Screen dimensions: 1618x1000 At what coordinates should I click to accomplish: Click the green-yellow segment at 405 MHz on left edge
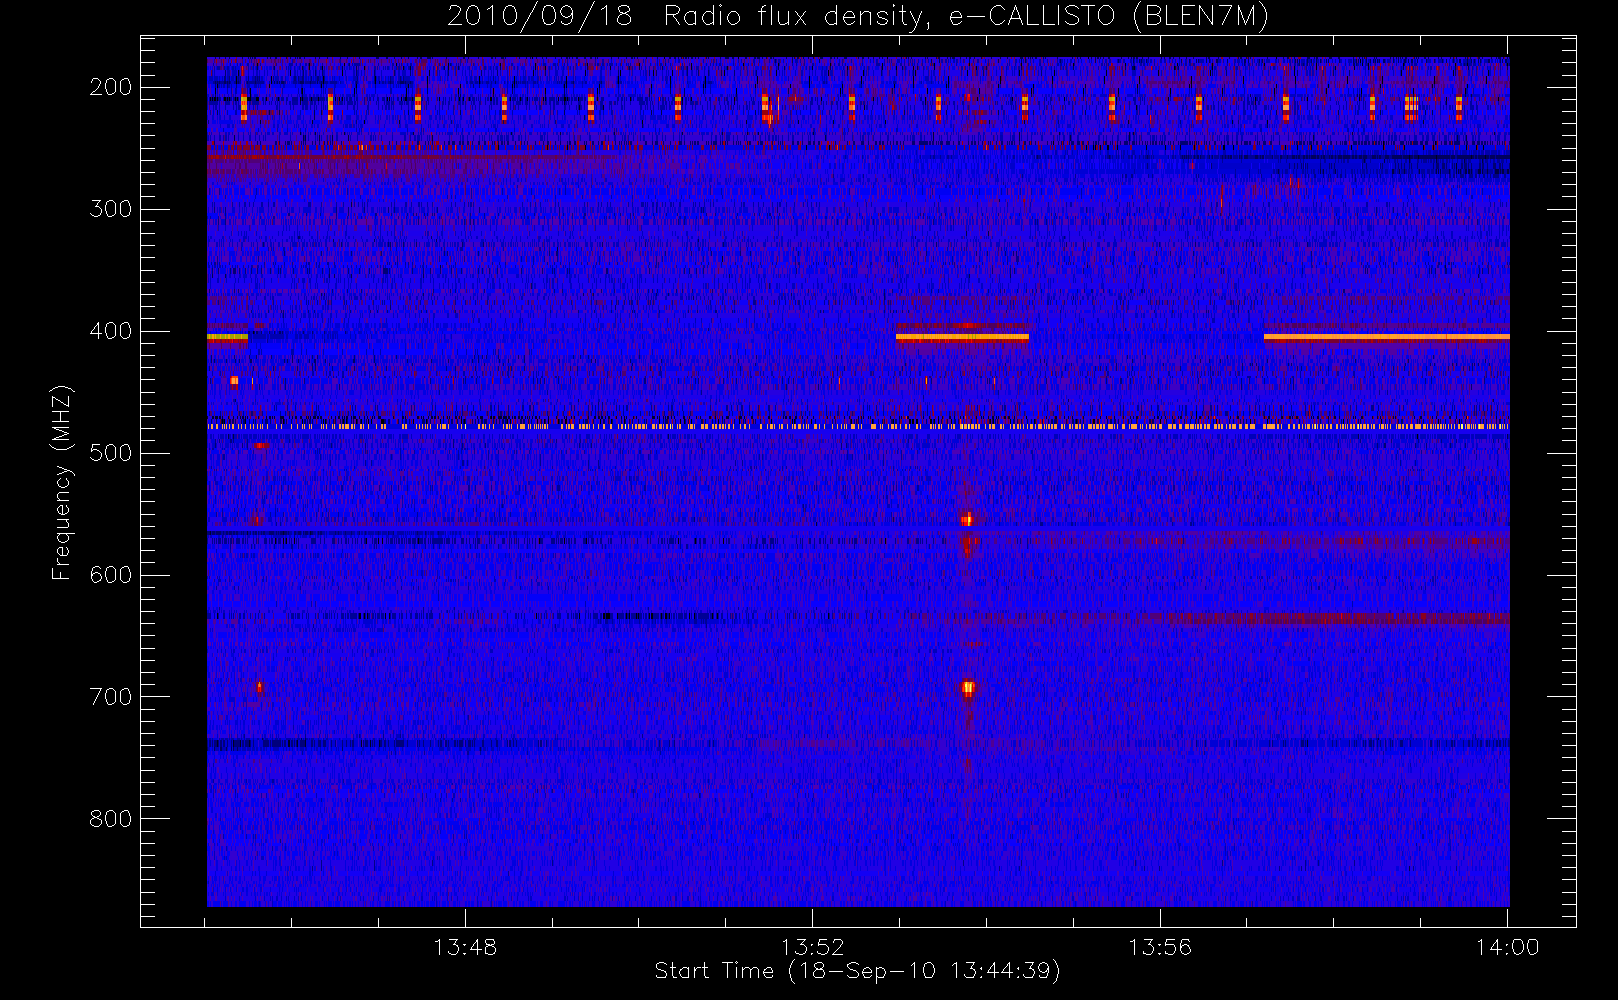[x=227, y=337]
